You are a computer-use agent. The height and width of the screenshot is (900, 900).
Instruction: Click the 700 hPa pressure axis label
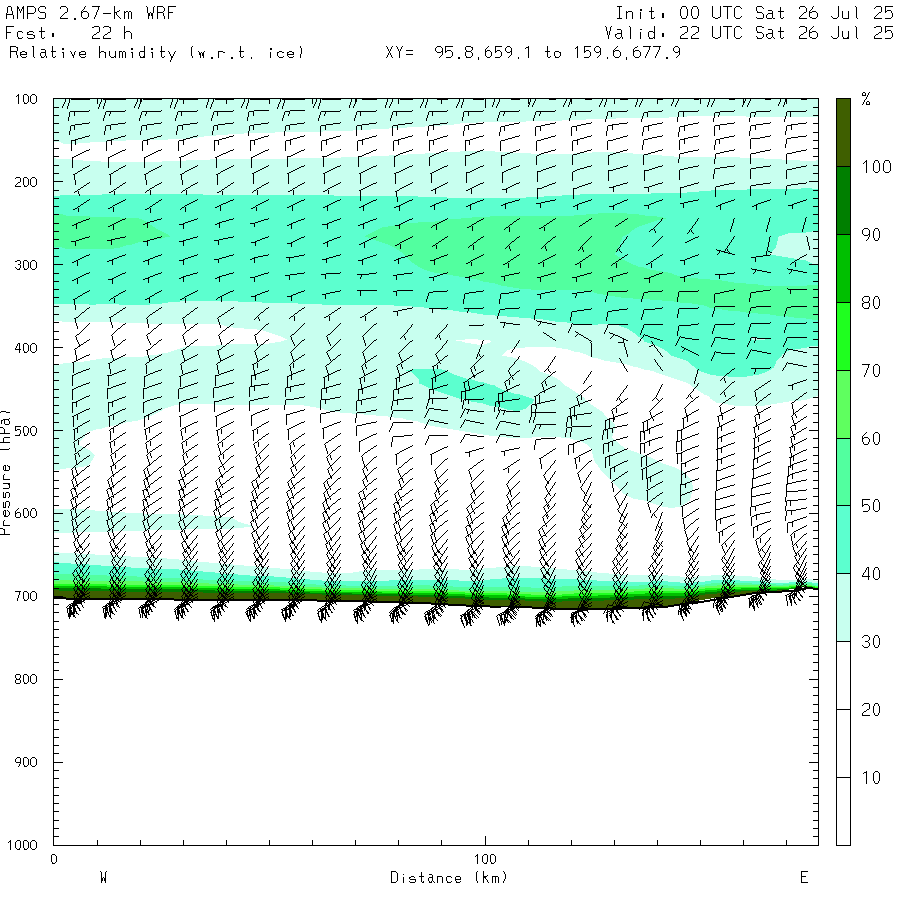point(26,597)
